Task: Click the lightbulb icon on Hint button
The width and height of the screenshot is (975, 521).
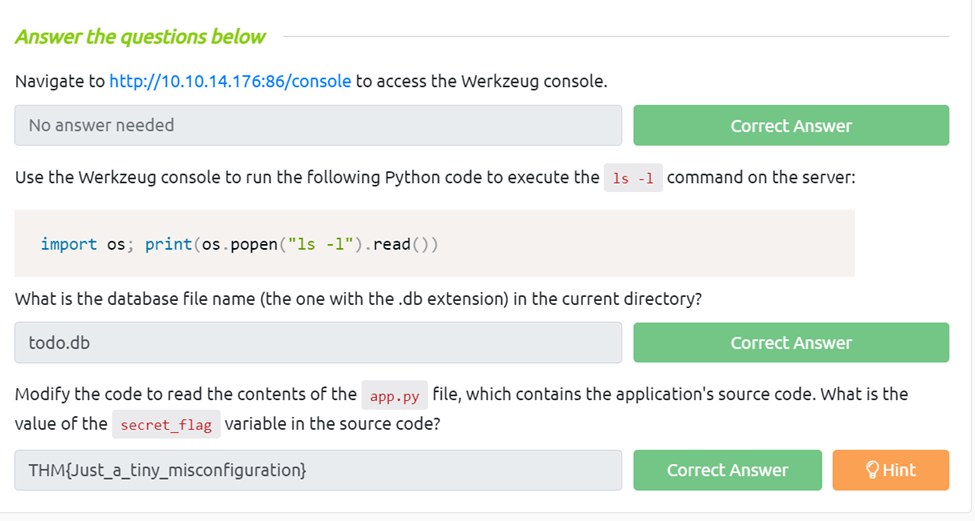Action: click(x=872, y=470)
